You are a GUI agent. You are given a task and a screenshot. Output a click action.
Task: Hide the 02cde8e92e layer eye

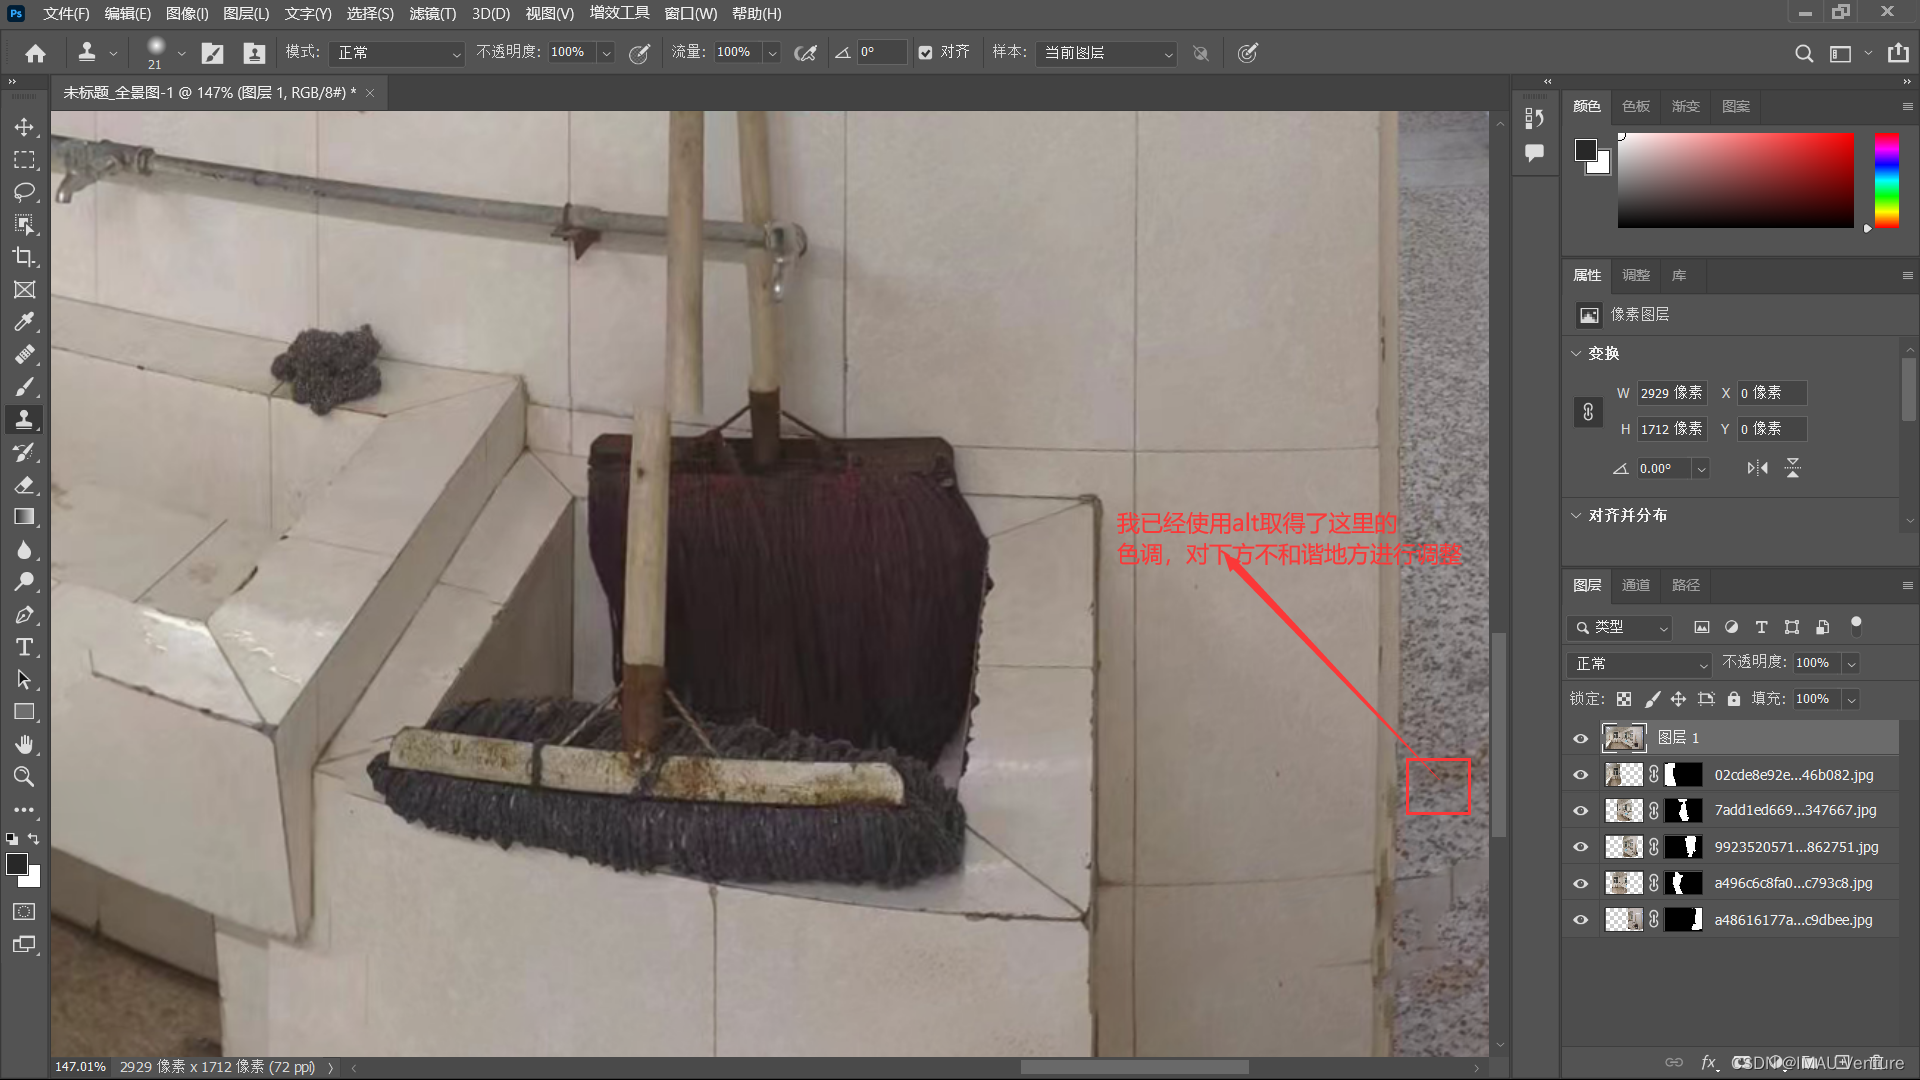(1581, 775)
